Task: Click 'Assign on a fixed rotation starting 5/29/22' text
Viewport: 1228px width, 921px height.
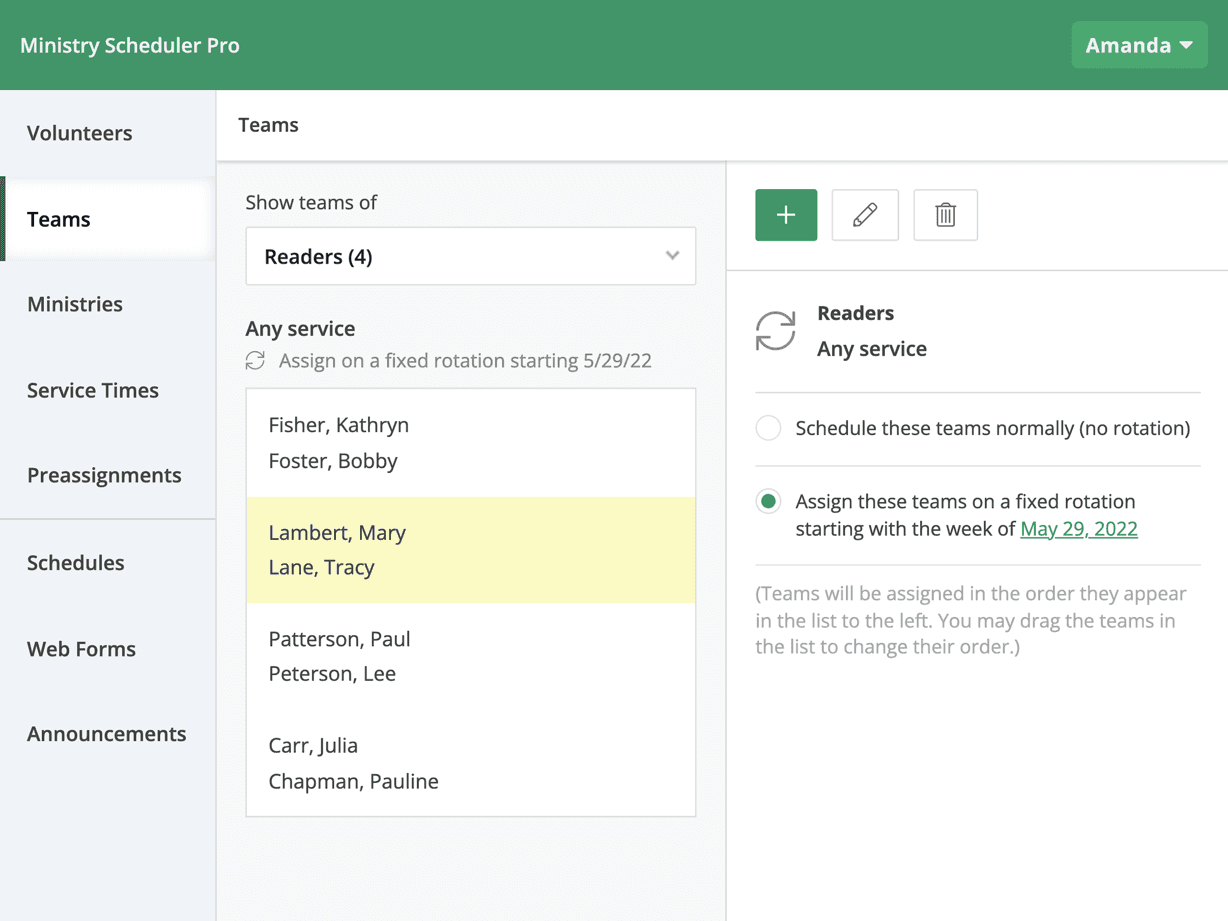Action: tap(465, 361)
